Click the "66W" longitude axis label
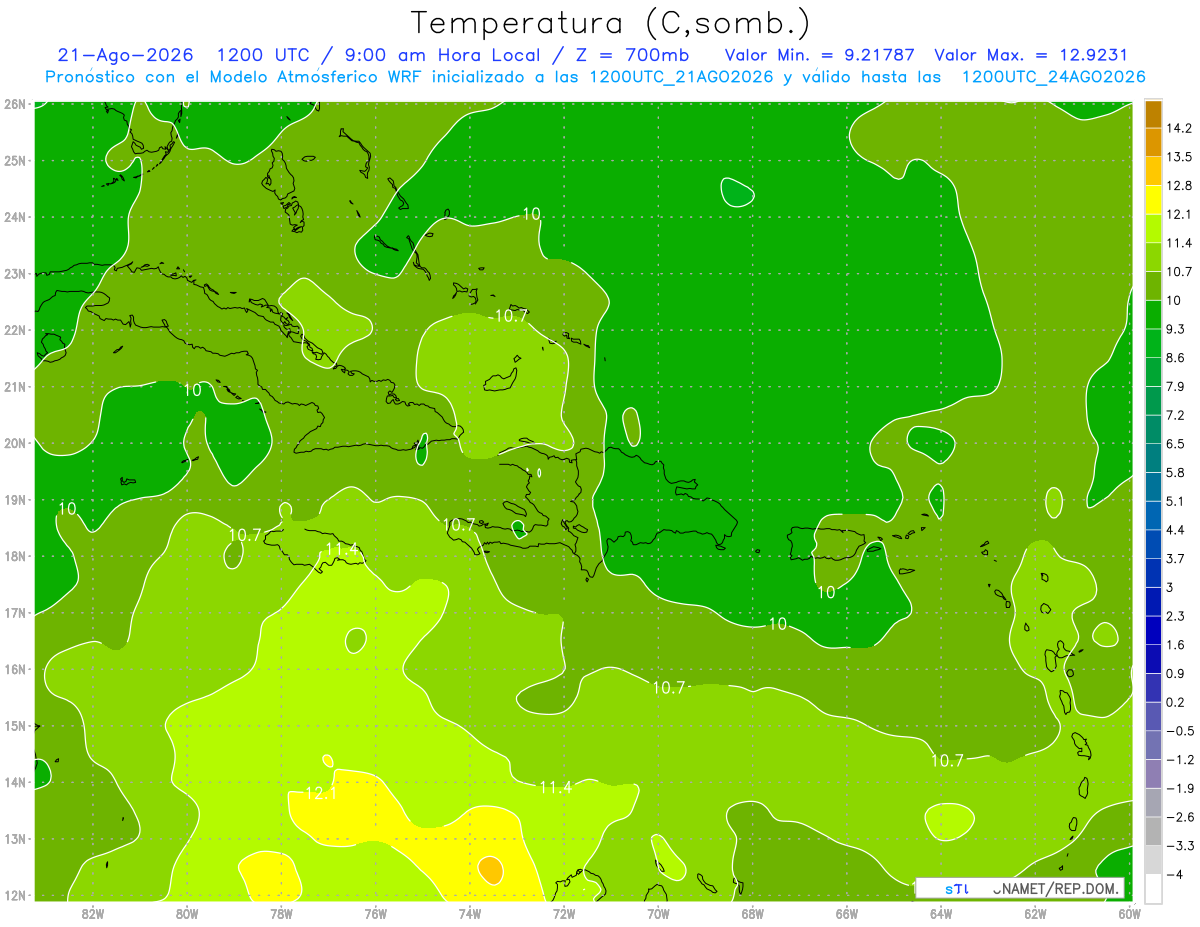The width and height of the screenshot is (1200, 927). (x=847, y=913)
